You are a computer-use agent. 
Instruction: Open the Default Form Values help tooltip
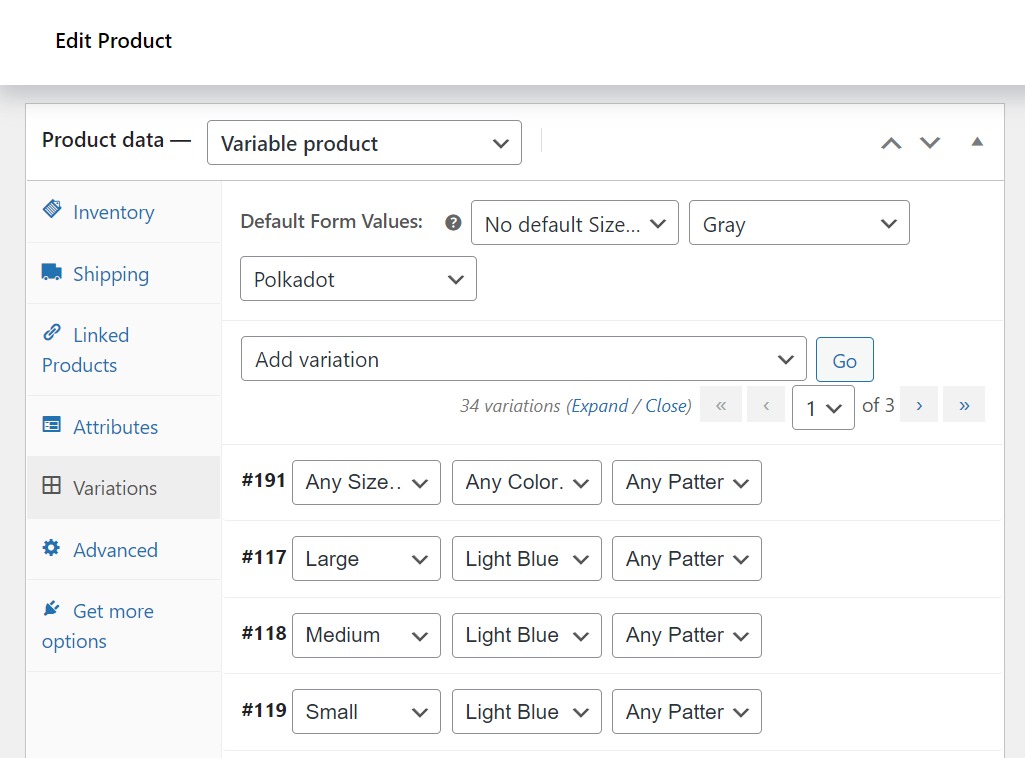(453, 222)
